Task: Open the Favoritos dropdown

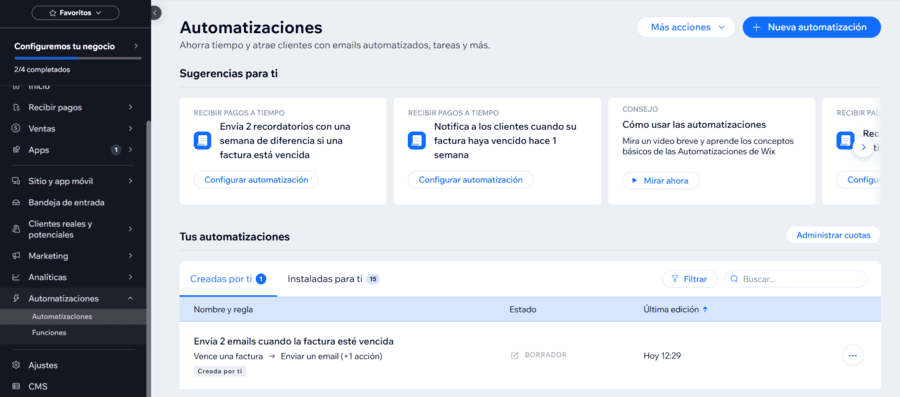Action: click(75, 13)
